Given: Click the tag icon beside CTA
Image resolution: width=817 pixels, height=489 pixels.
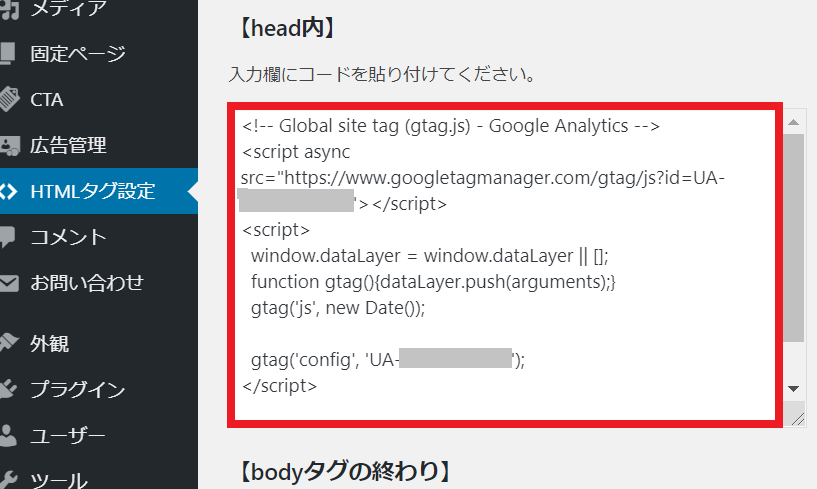Looking at the screenshot, I should point(9,99).
